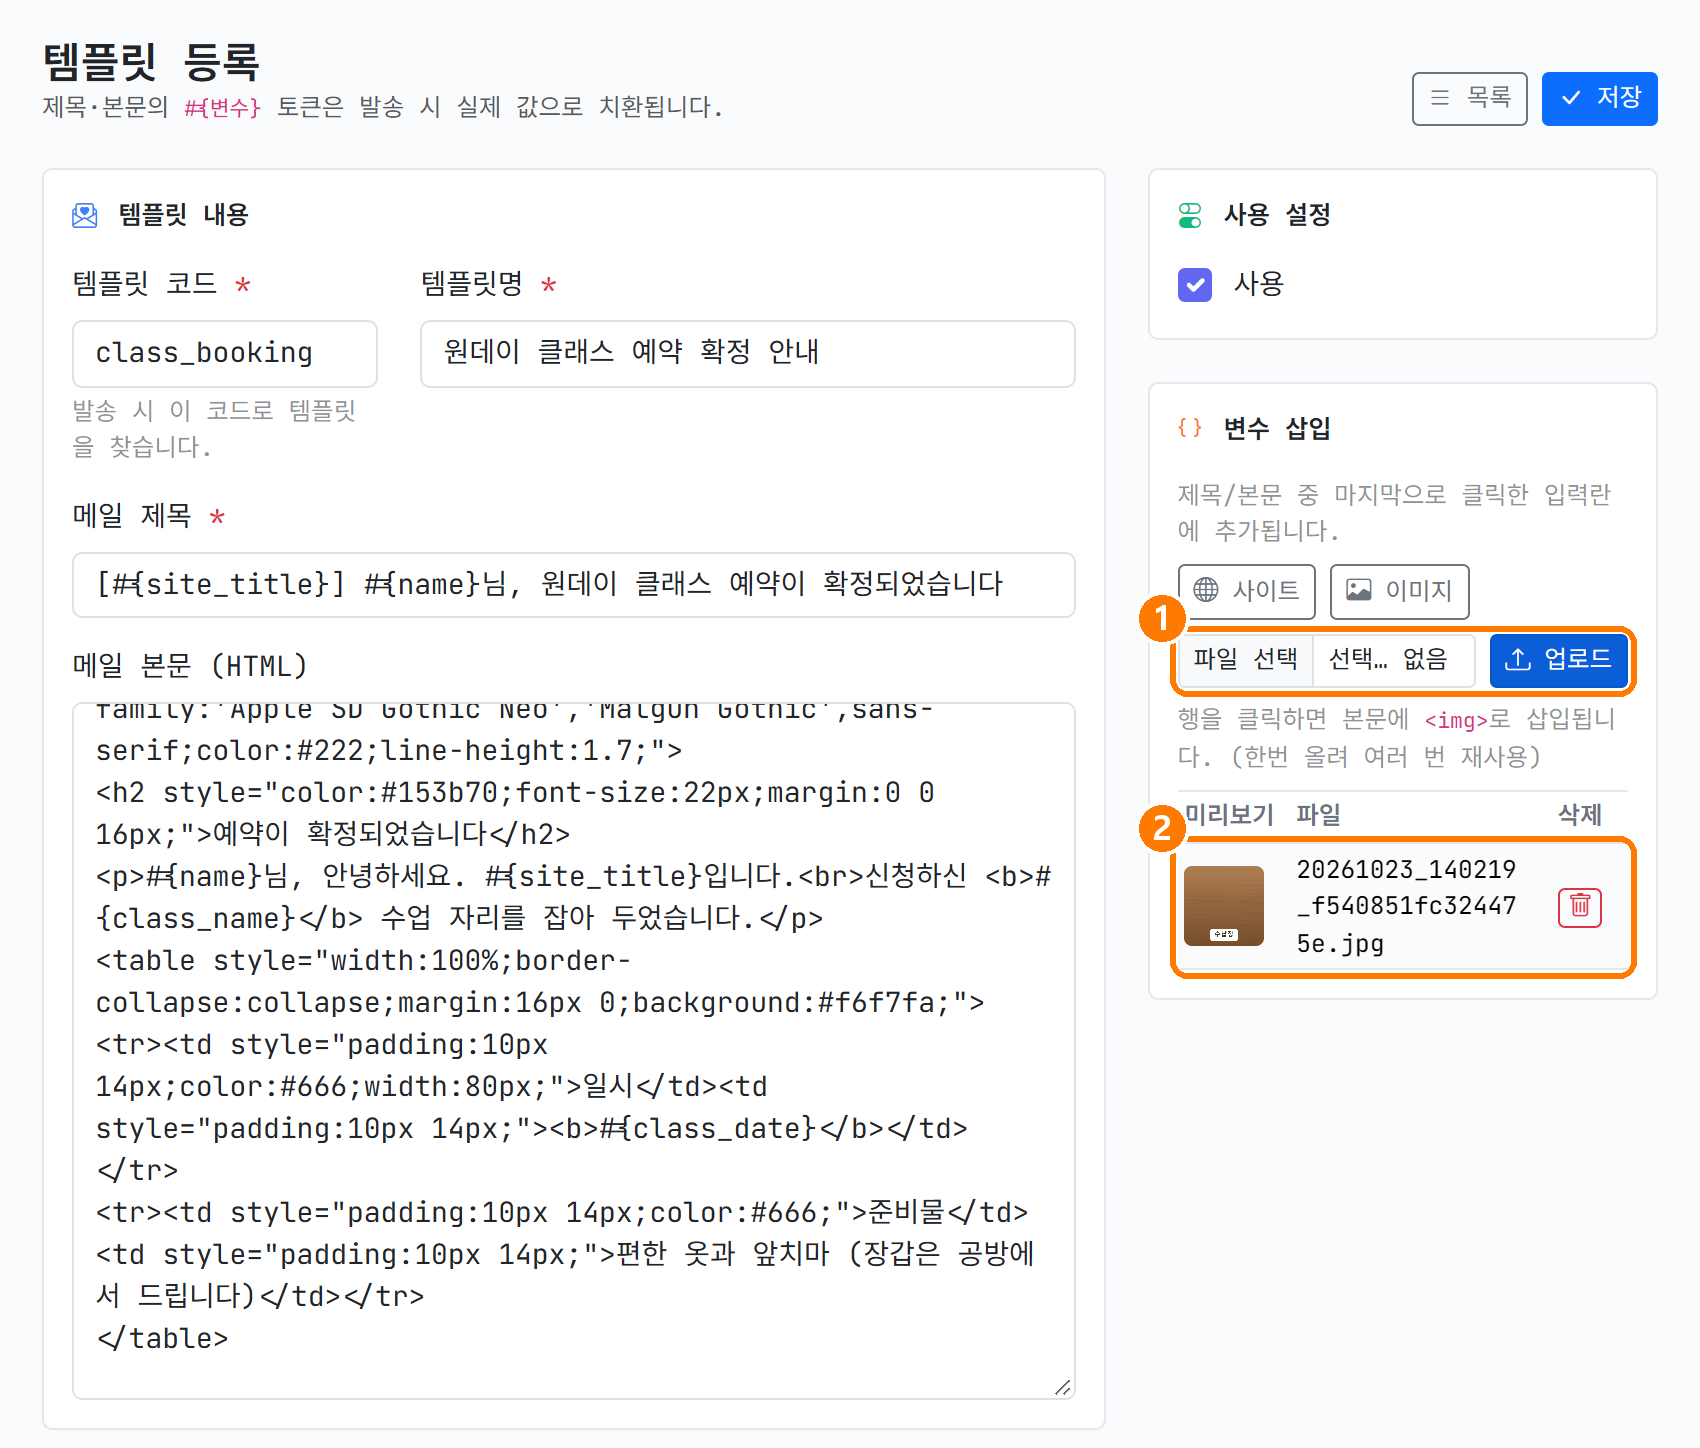The height and width of the screenshot is (1448, 1700).
Task: Click inside the 메일 본문 HTML textarea
Action: click(x=574, y=1050)
